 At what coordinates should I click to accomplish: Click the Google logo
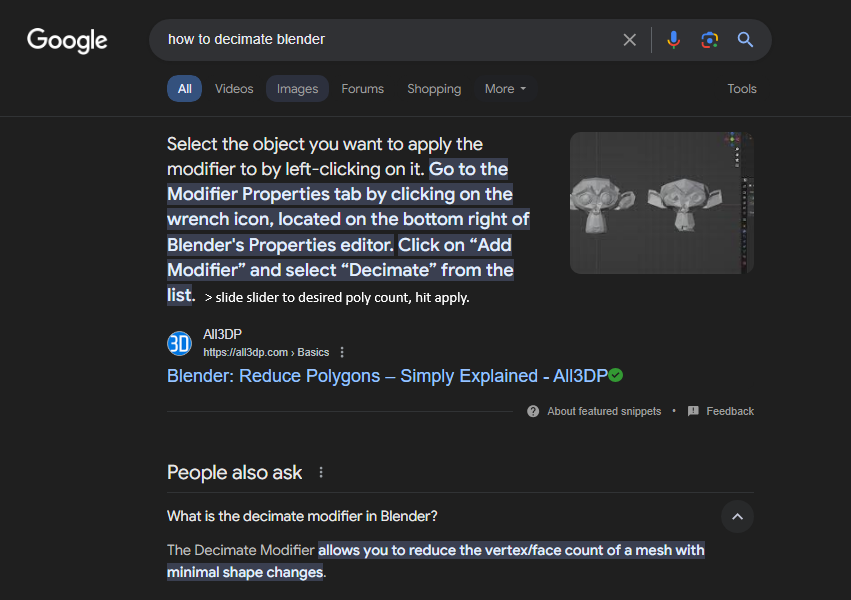pos(67,40)
